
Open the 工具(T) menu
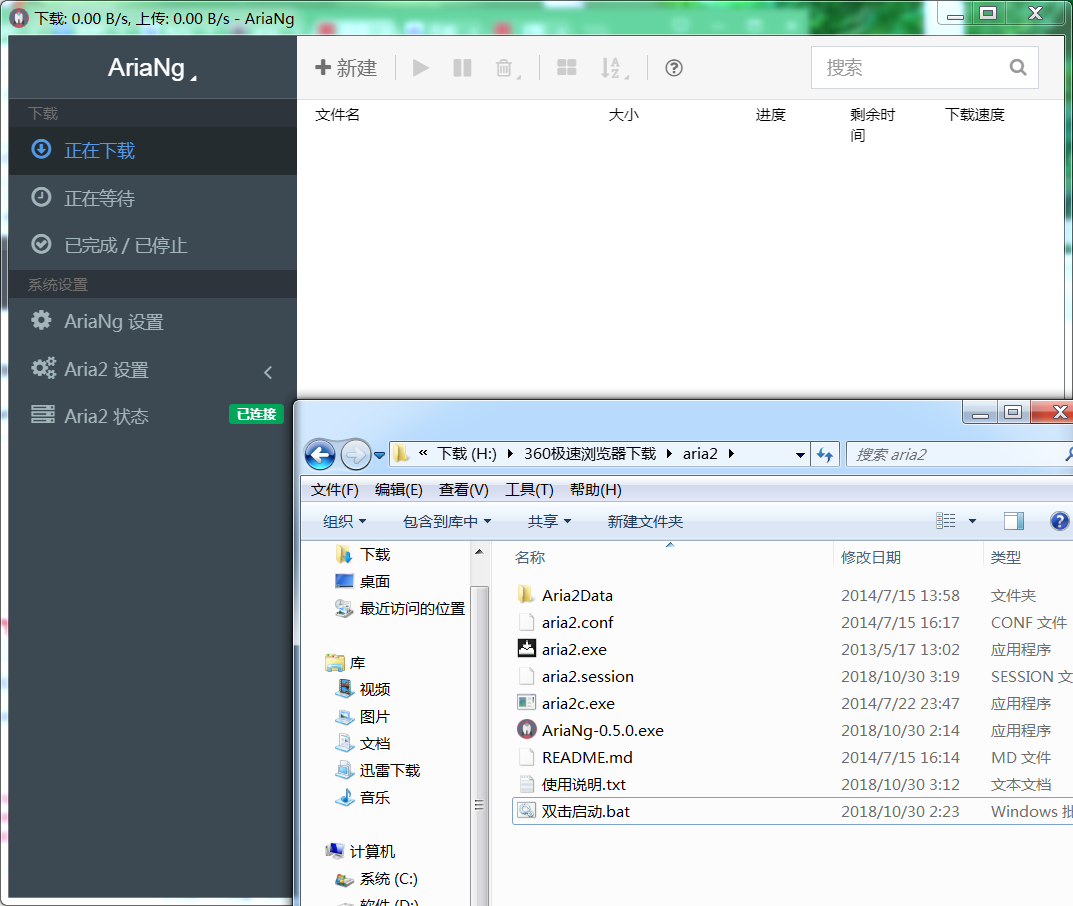click(x=529, y=490)
